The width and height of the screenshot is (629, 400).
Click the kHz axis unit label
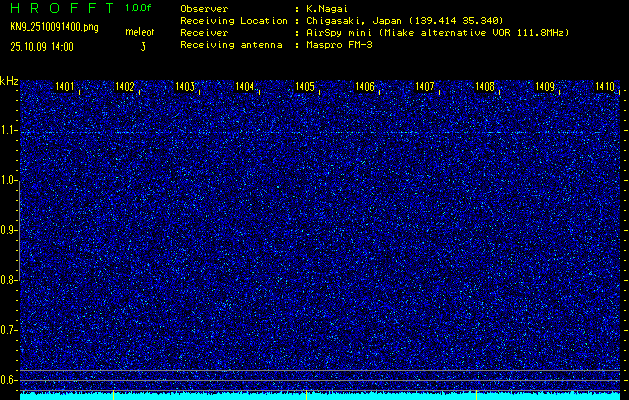(9, 81)
